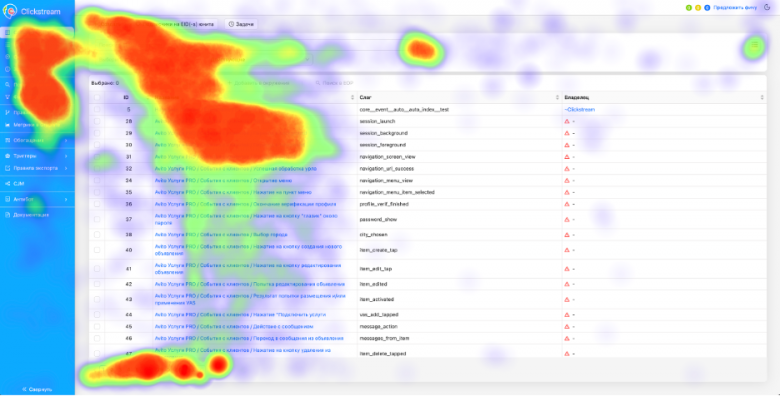Check the checkbox for row ID 36
Image resolution: width=780 pixels, height=396 pixels.
point(97,204)
